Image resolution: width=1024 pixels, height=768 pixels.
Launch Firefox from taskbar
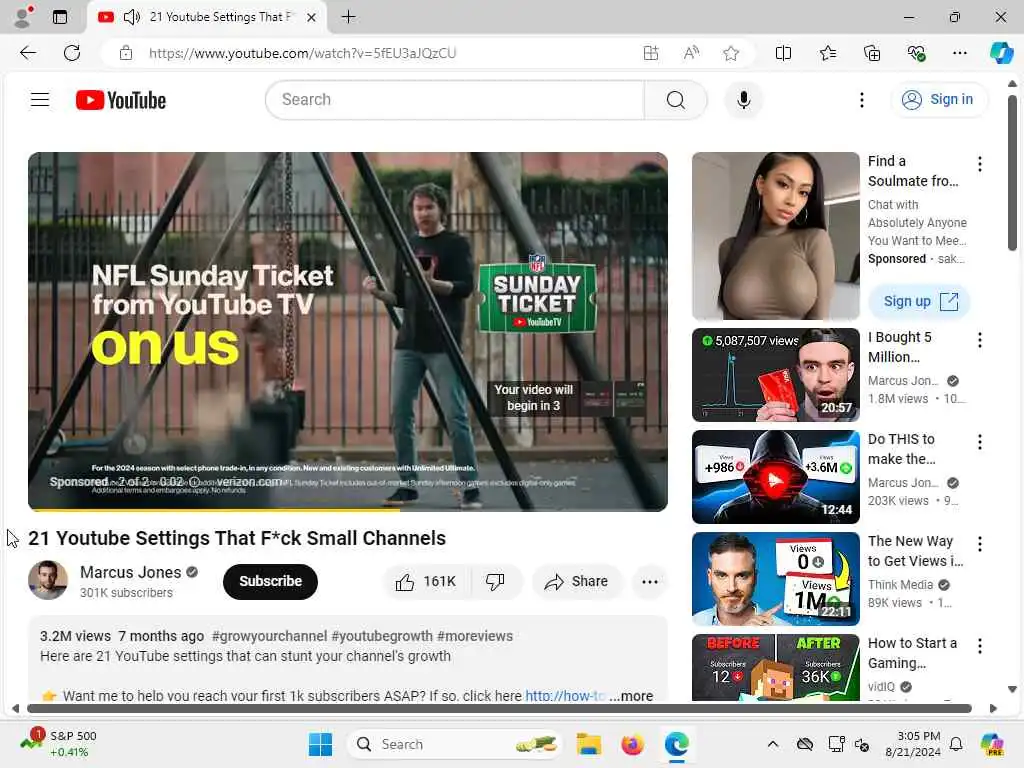[632, 744]
